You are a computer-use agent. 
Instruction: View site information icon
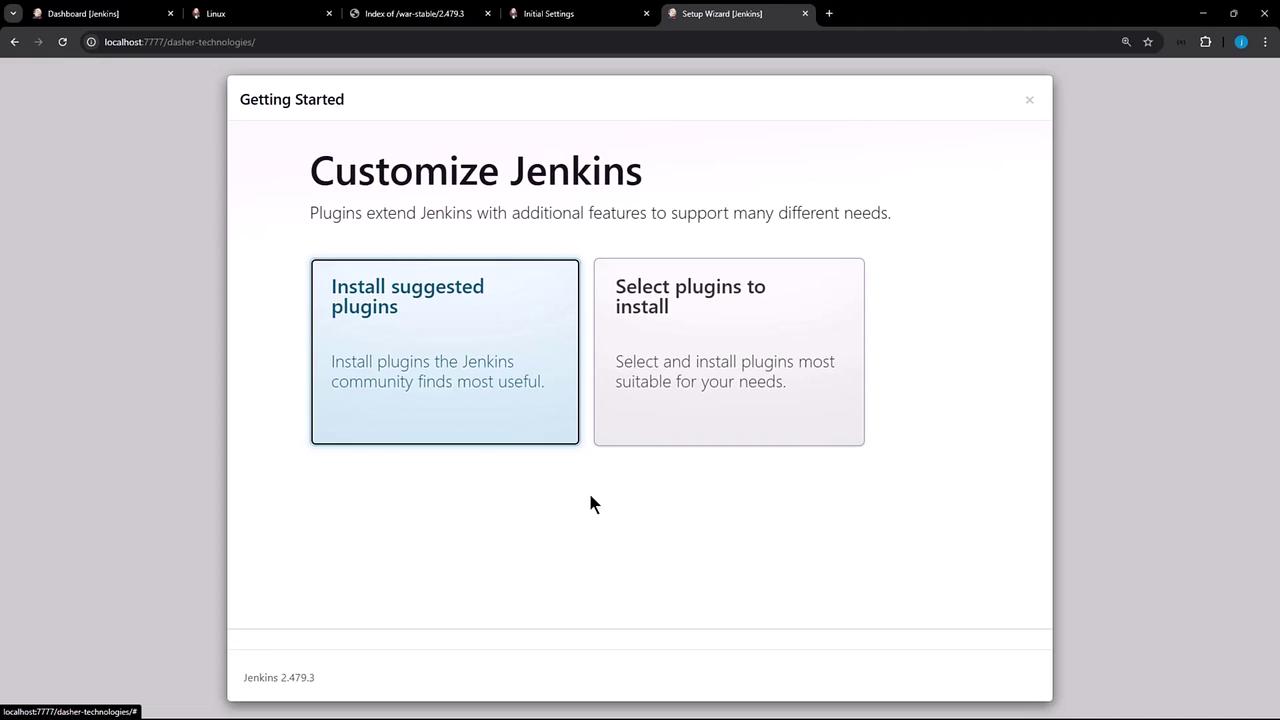91,42
